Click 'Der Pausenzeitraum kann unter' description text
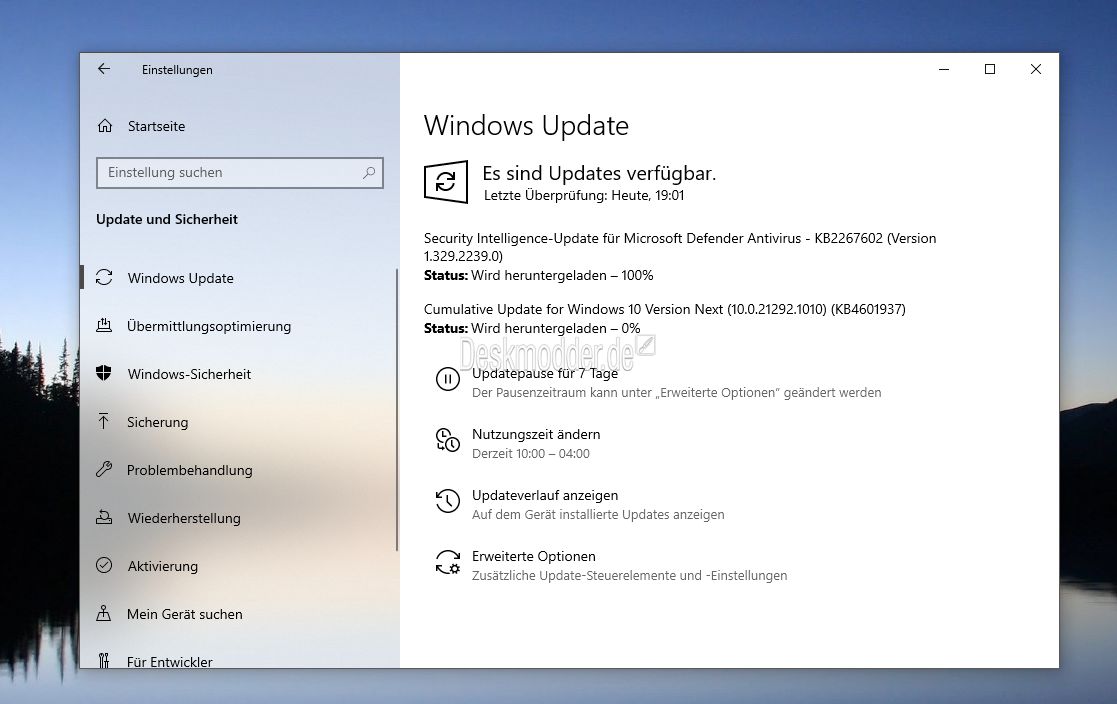The image size is (1117, 704). click(676, 393)
